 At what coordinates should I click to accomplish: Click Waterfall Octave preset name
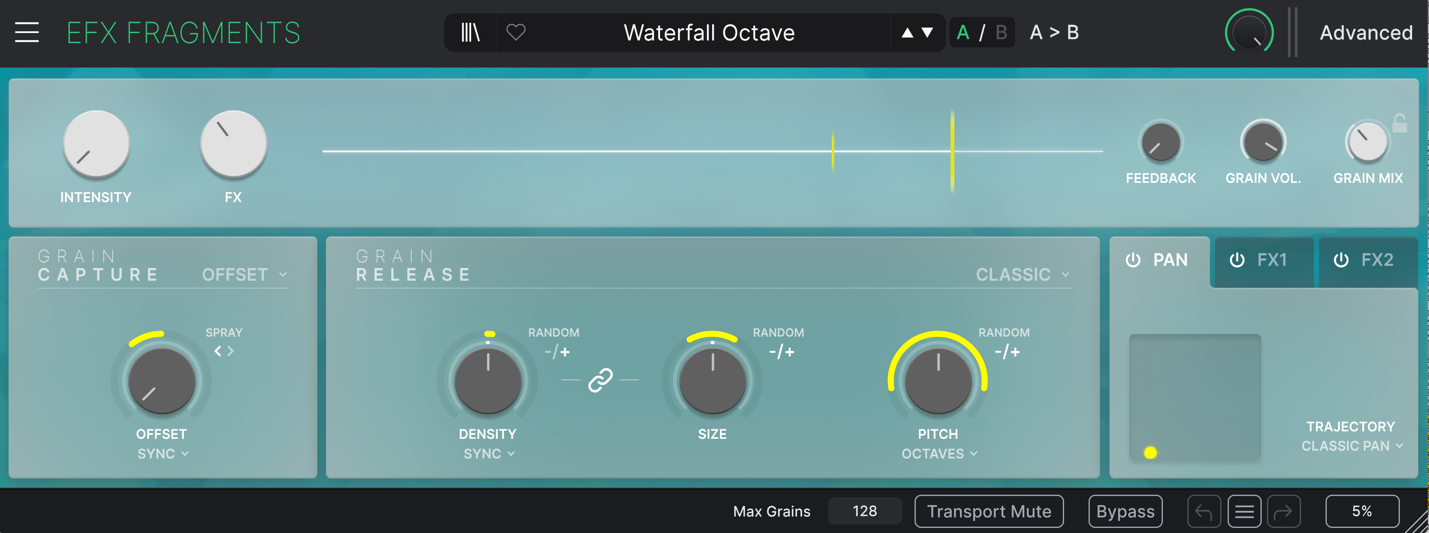(709, 33)
